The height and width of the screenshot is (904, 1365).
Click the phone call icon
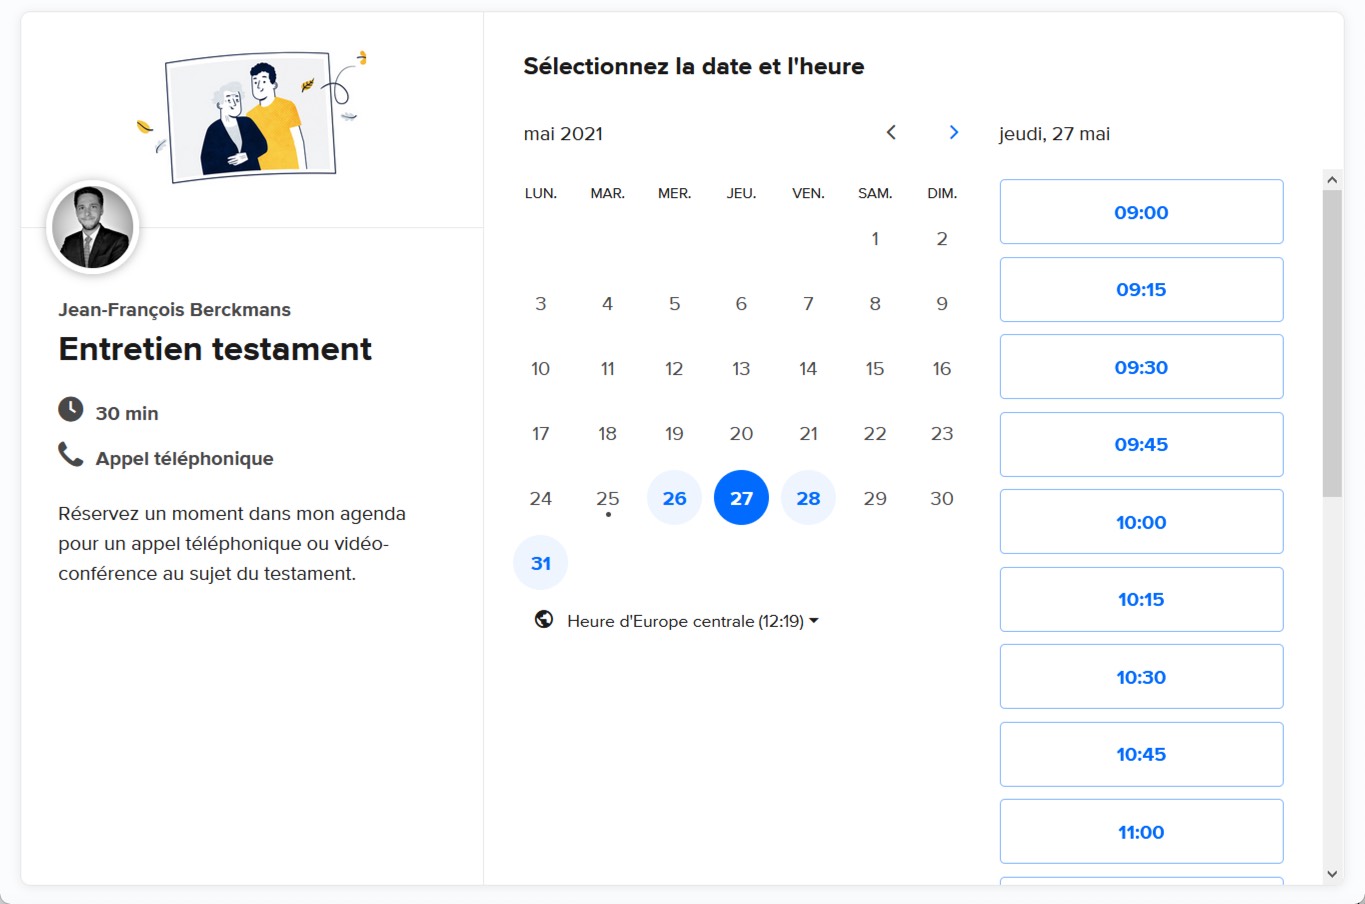(70, 456)
